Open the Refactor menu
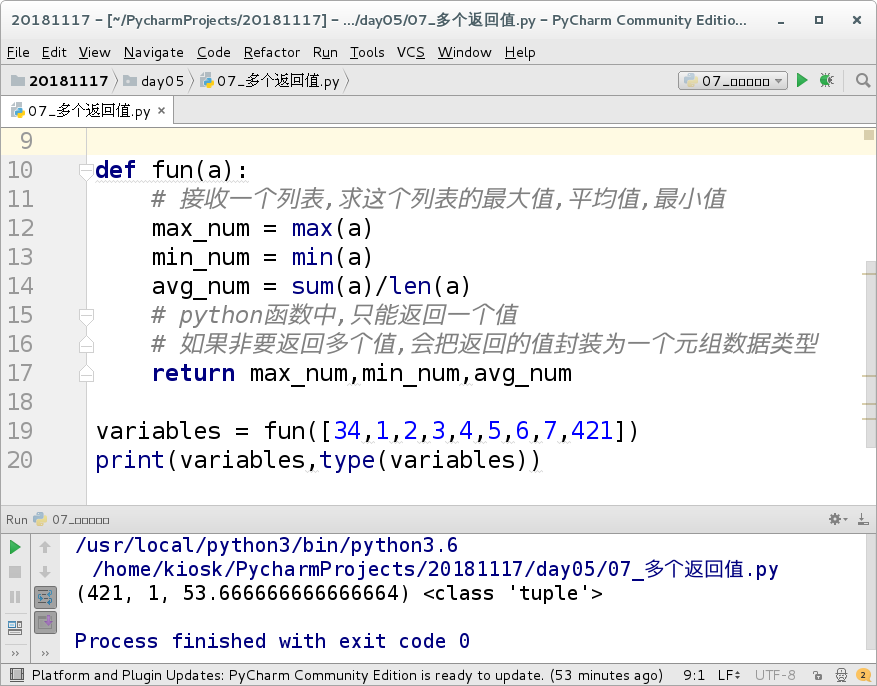This screenshot has width=877, height=686. coord(271,52)
